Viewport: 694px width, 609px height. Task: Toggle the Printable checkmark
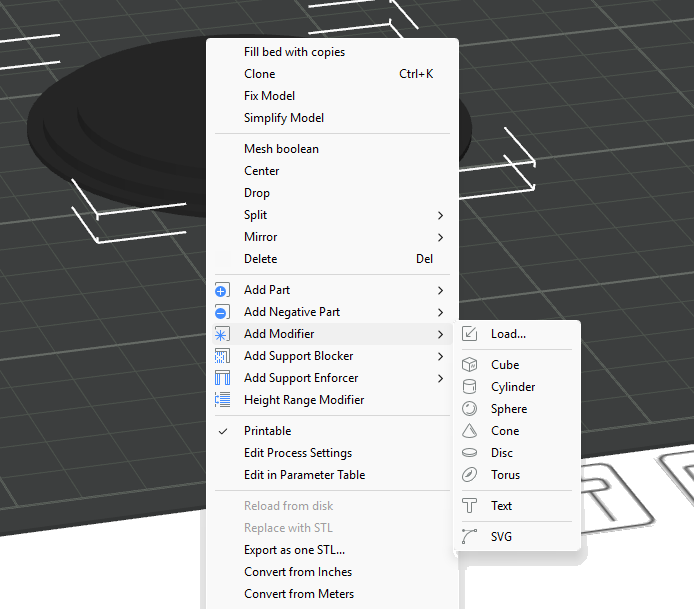(223, 431)
